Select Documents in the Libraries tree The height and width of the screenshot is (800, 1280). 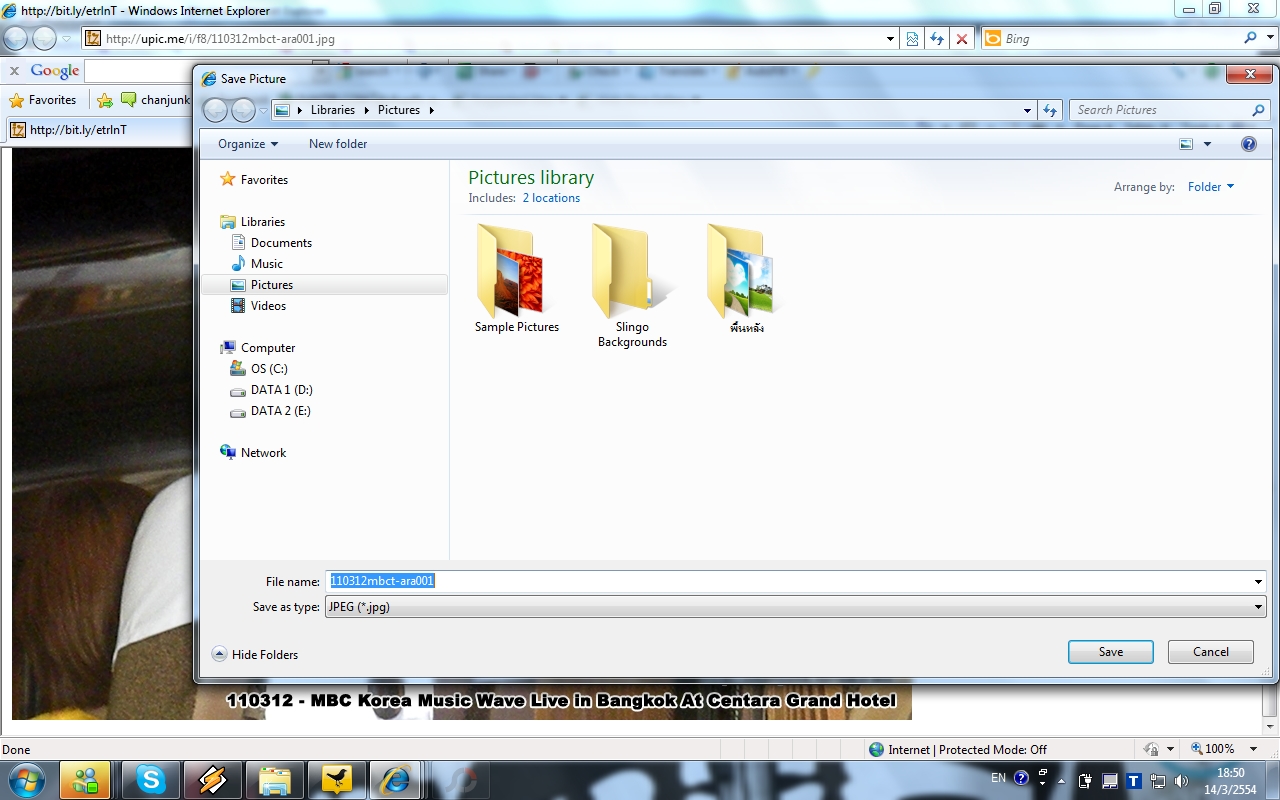pyautogui.click(x=281, y=243)
